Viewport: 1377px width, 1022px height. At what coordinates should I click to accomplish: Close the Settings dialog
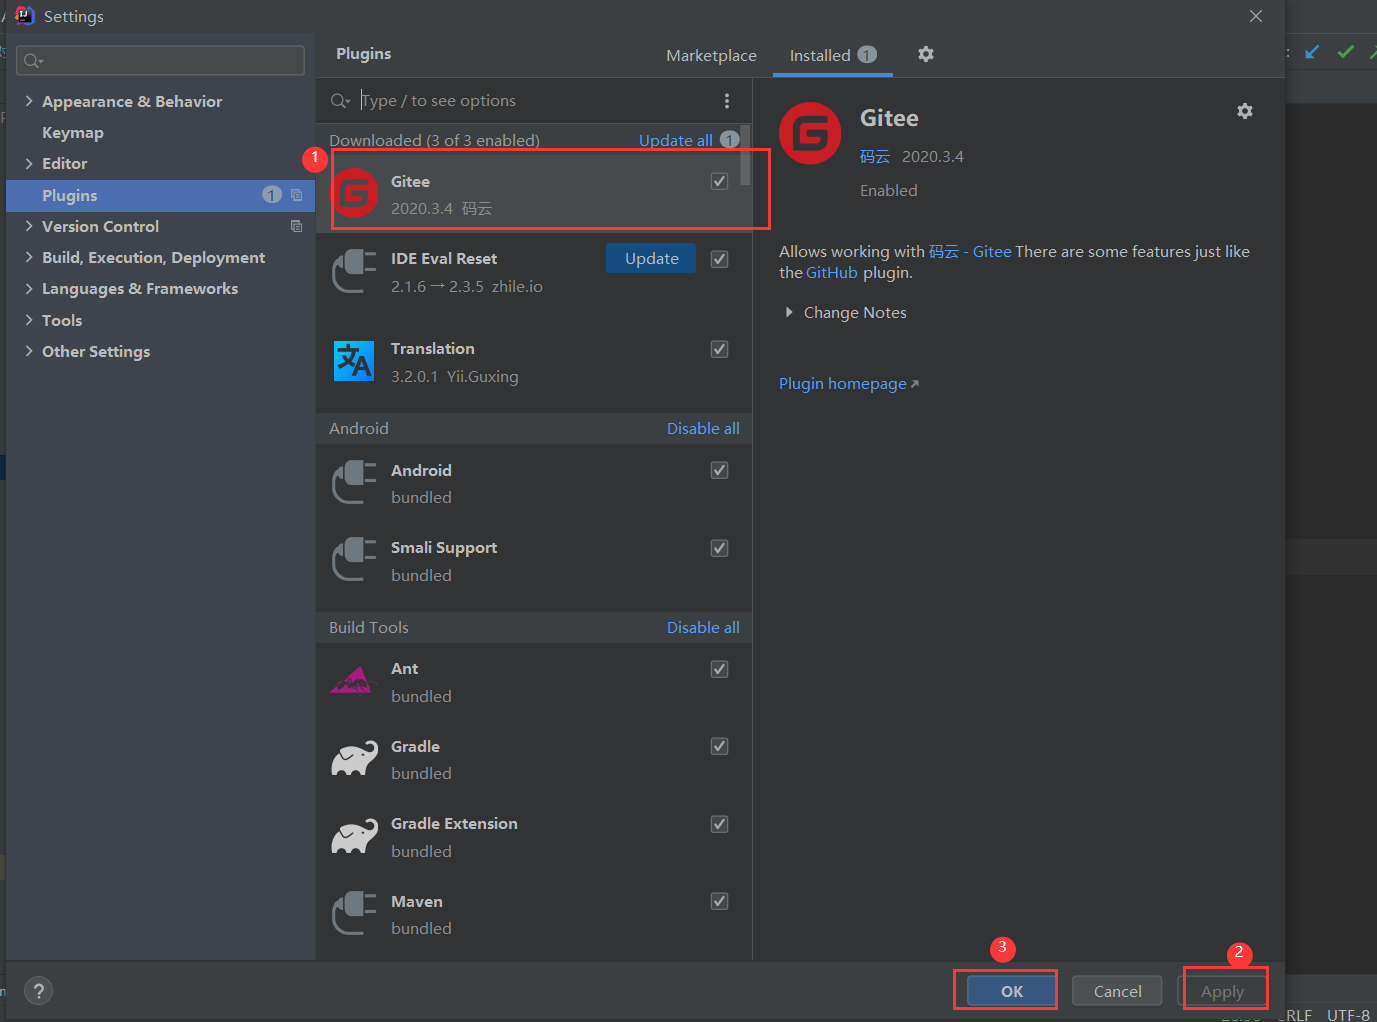[x=1256, y=16]
